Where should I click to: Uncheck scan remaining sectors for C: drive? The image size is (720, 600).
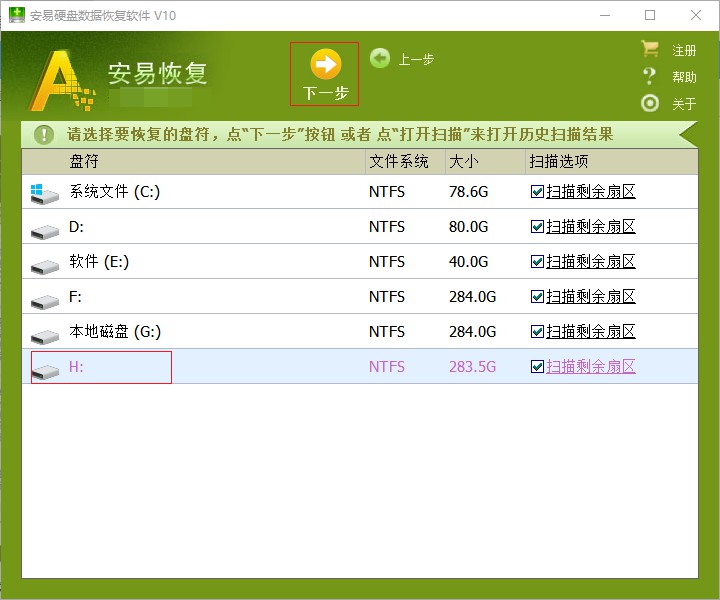click(x=537, y=192)
